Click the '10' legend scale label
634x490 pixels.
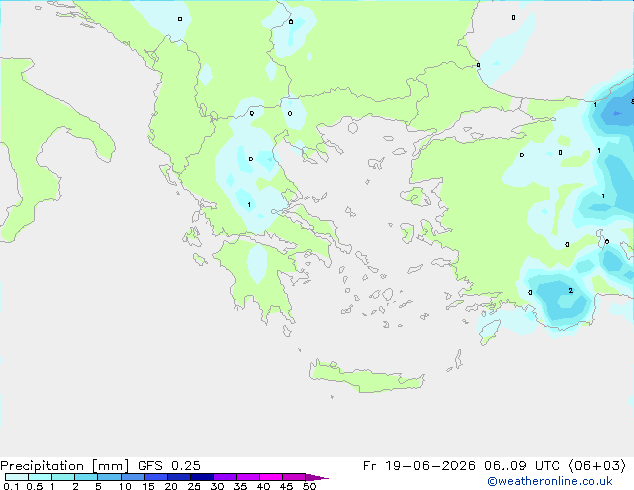(125, 486)
